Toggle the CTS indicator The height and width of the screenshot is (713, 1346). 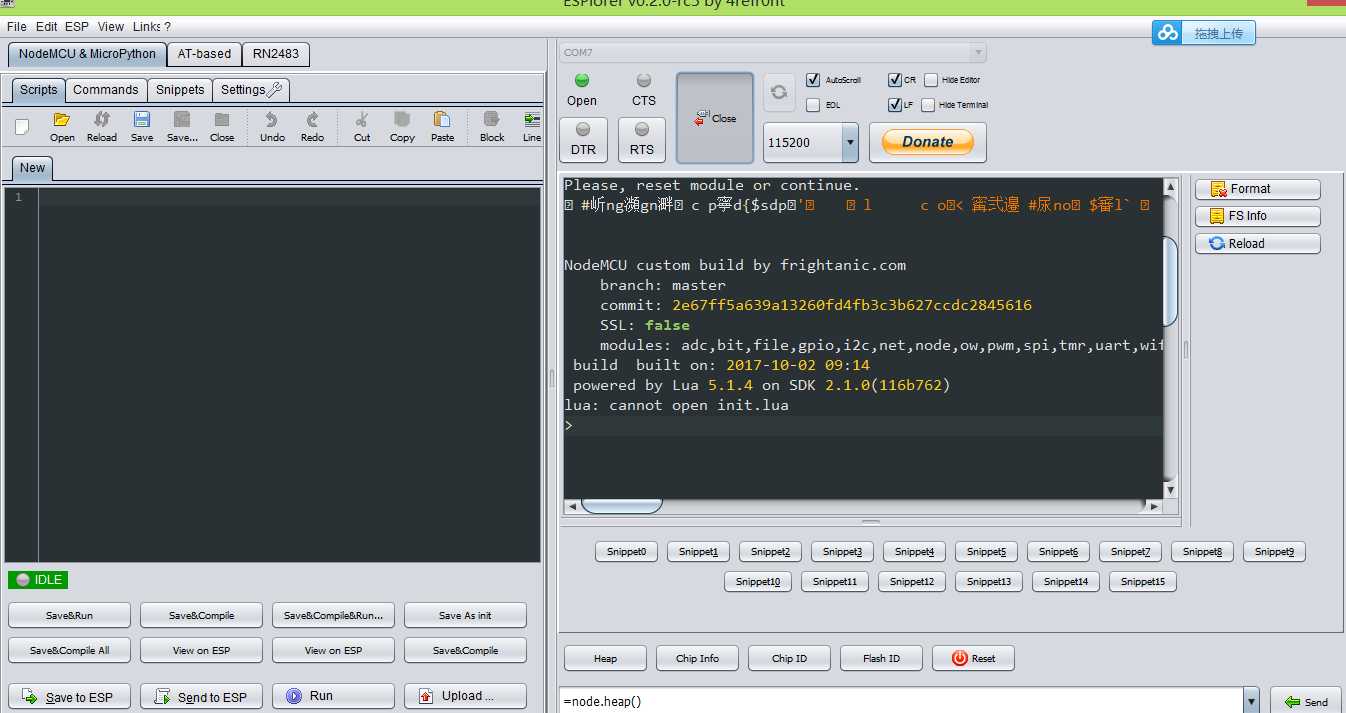644,89
